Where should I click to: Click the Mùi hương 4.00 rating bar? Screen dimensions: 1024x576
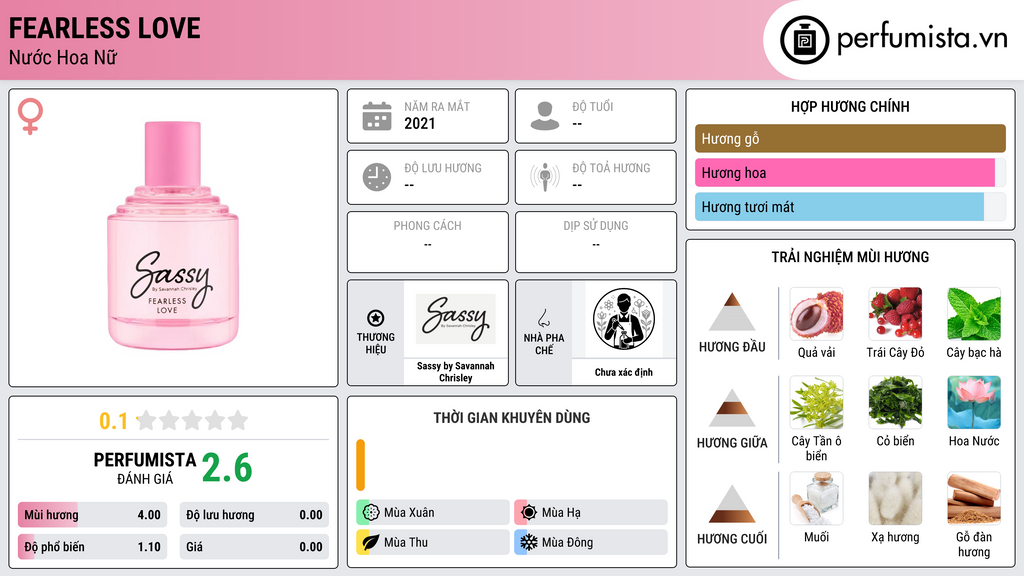tap(93, 515)
